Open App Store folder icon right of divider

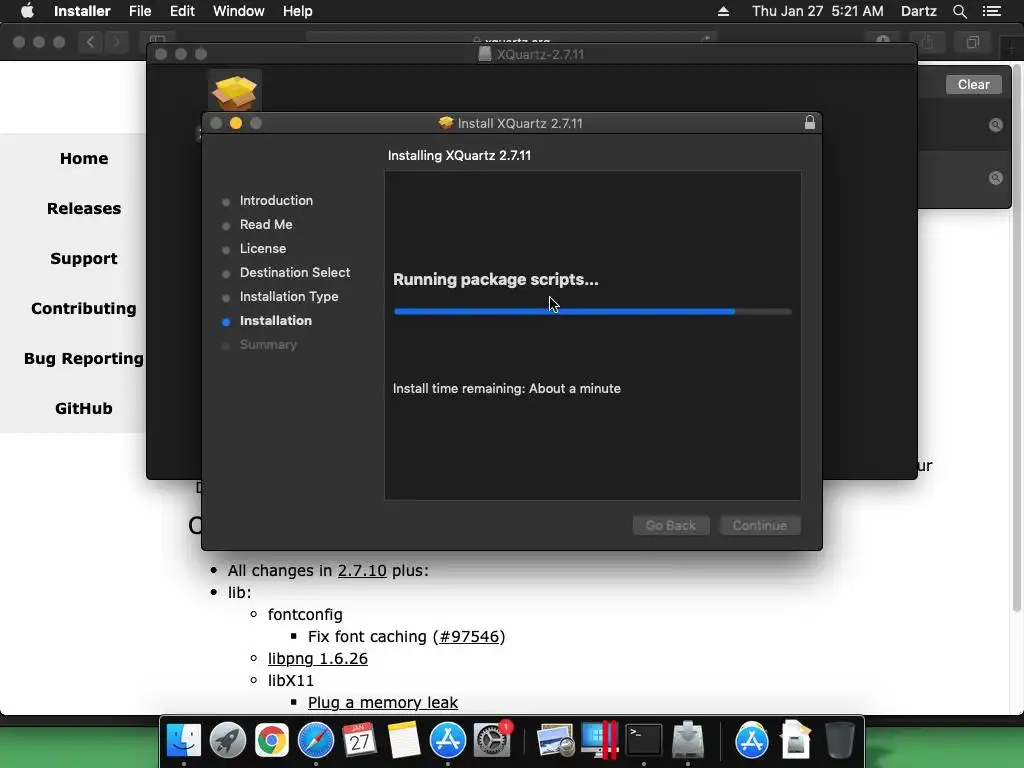[x=752, y=740]
